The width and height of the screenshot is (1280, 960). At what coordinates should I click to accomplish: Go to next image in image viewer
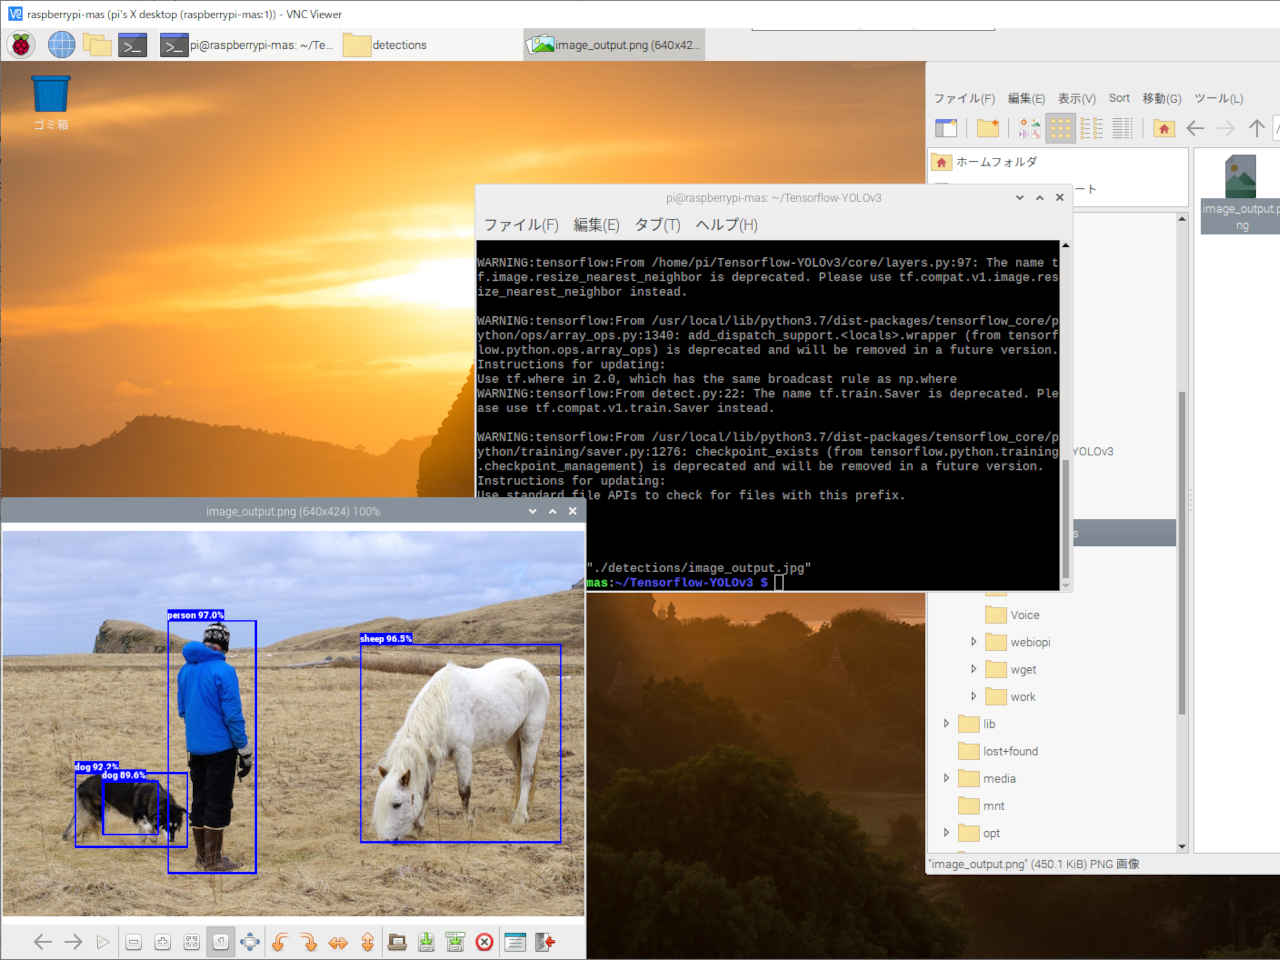coord(73,942)
